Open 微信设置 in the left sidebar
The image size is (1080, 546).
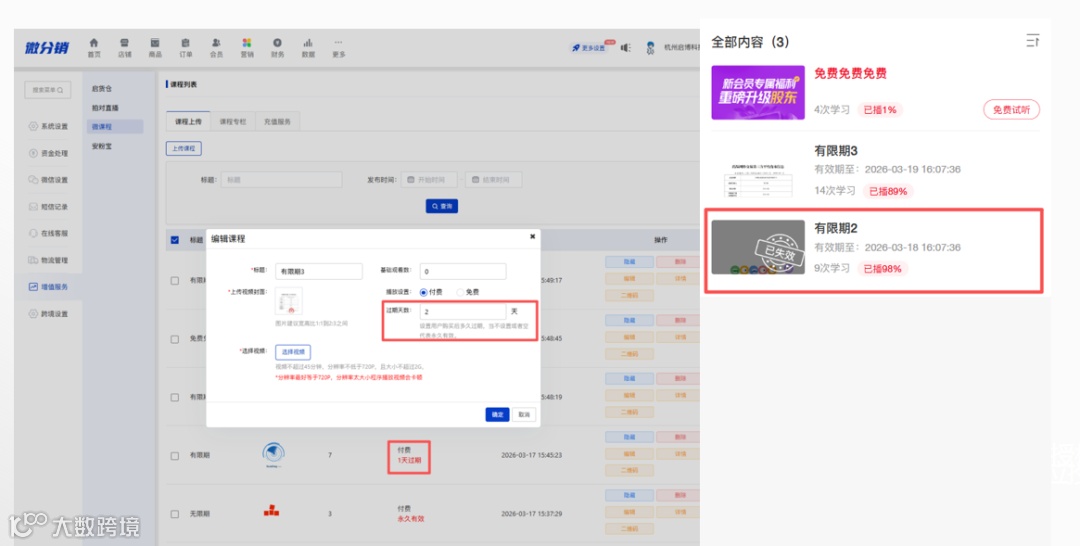[48, 180]
